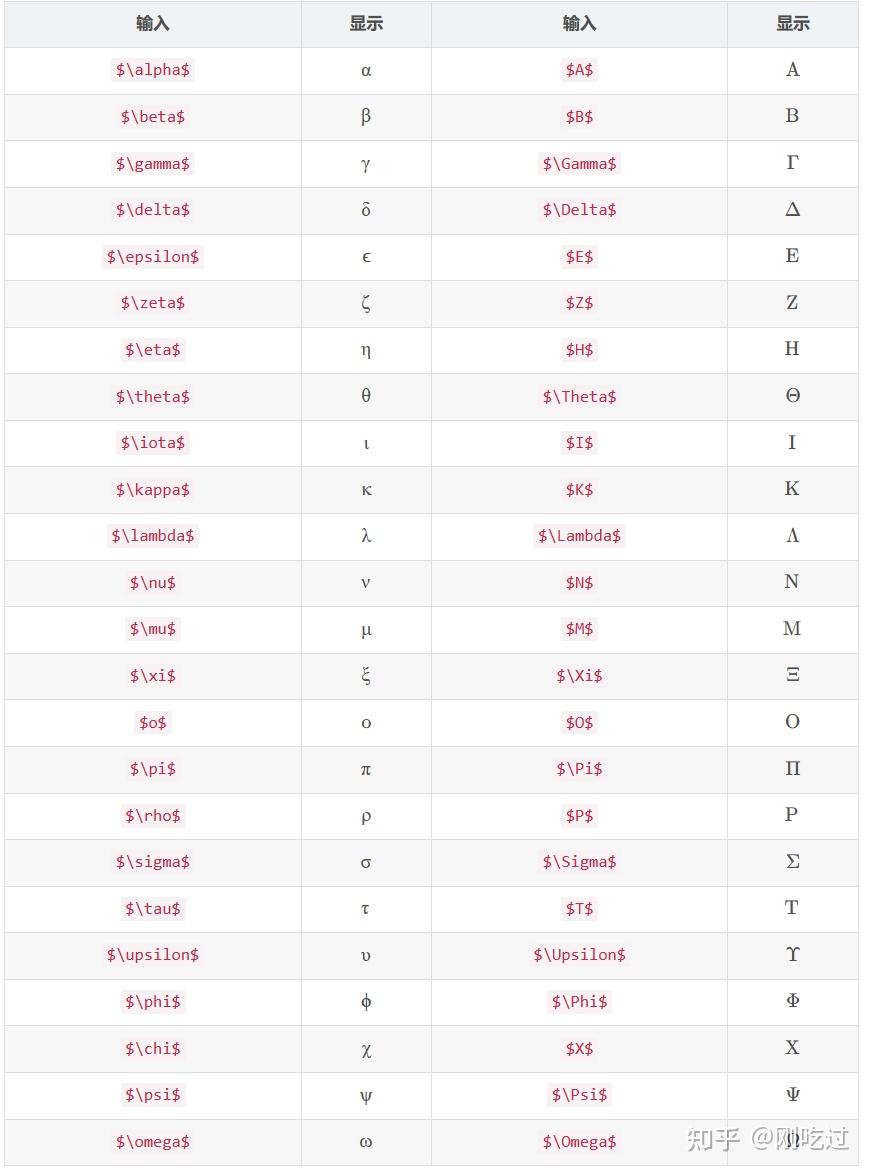
Task: Select the $\omega$ lowercase code
Action: (x=153, y=1141)
